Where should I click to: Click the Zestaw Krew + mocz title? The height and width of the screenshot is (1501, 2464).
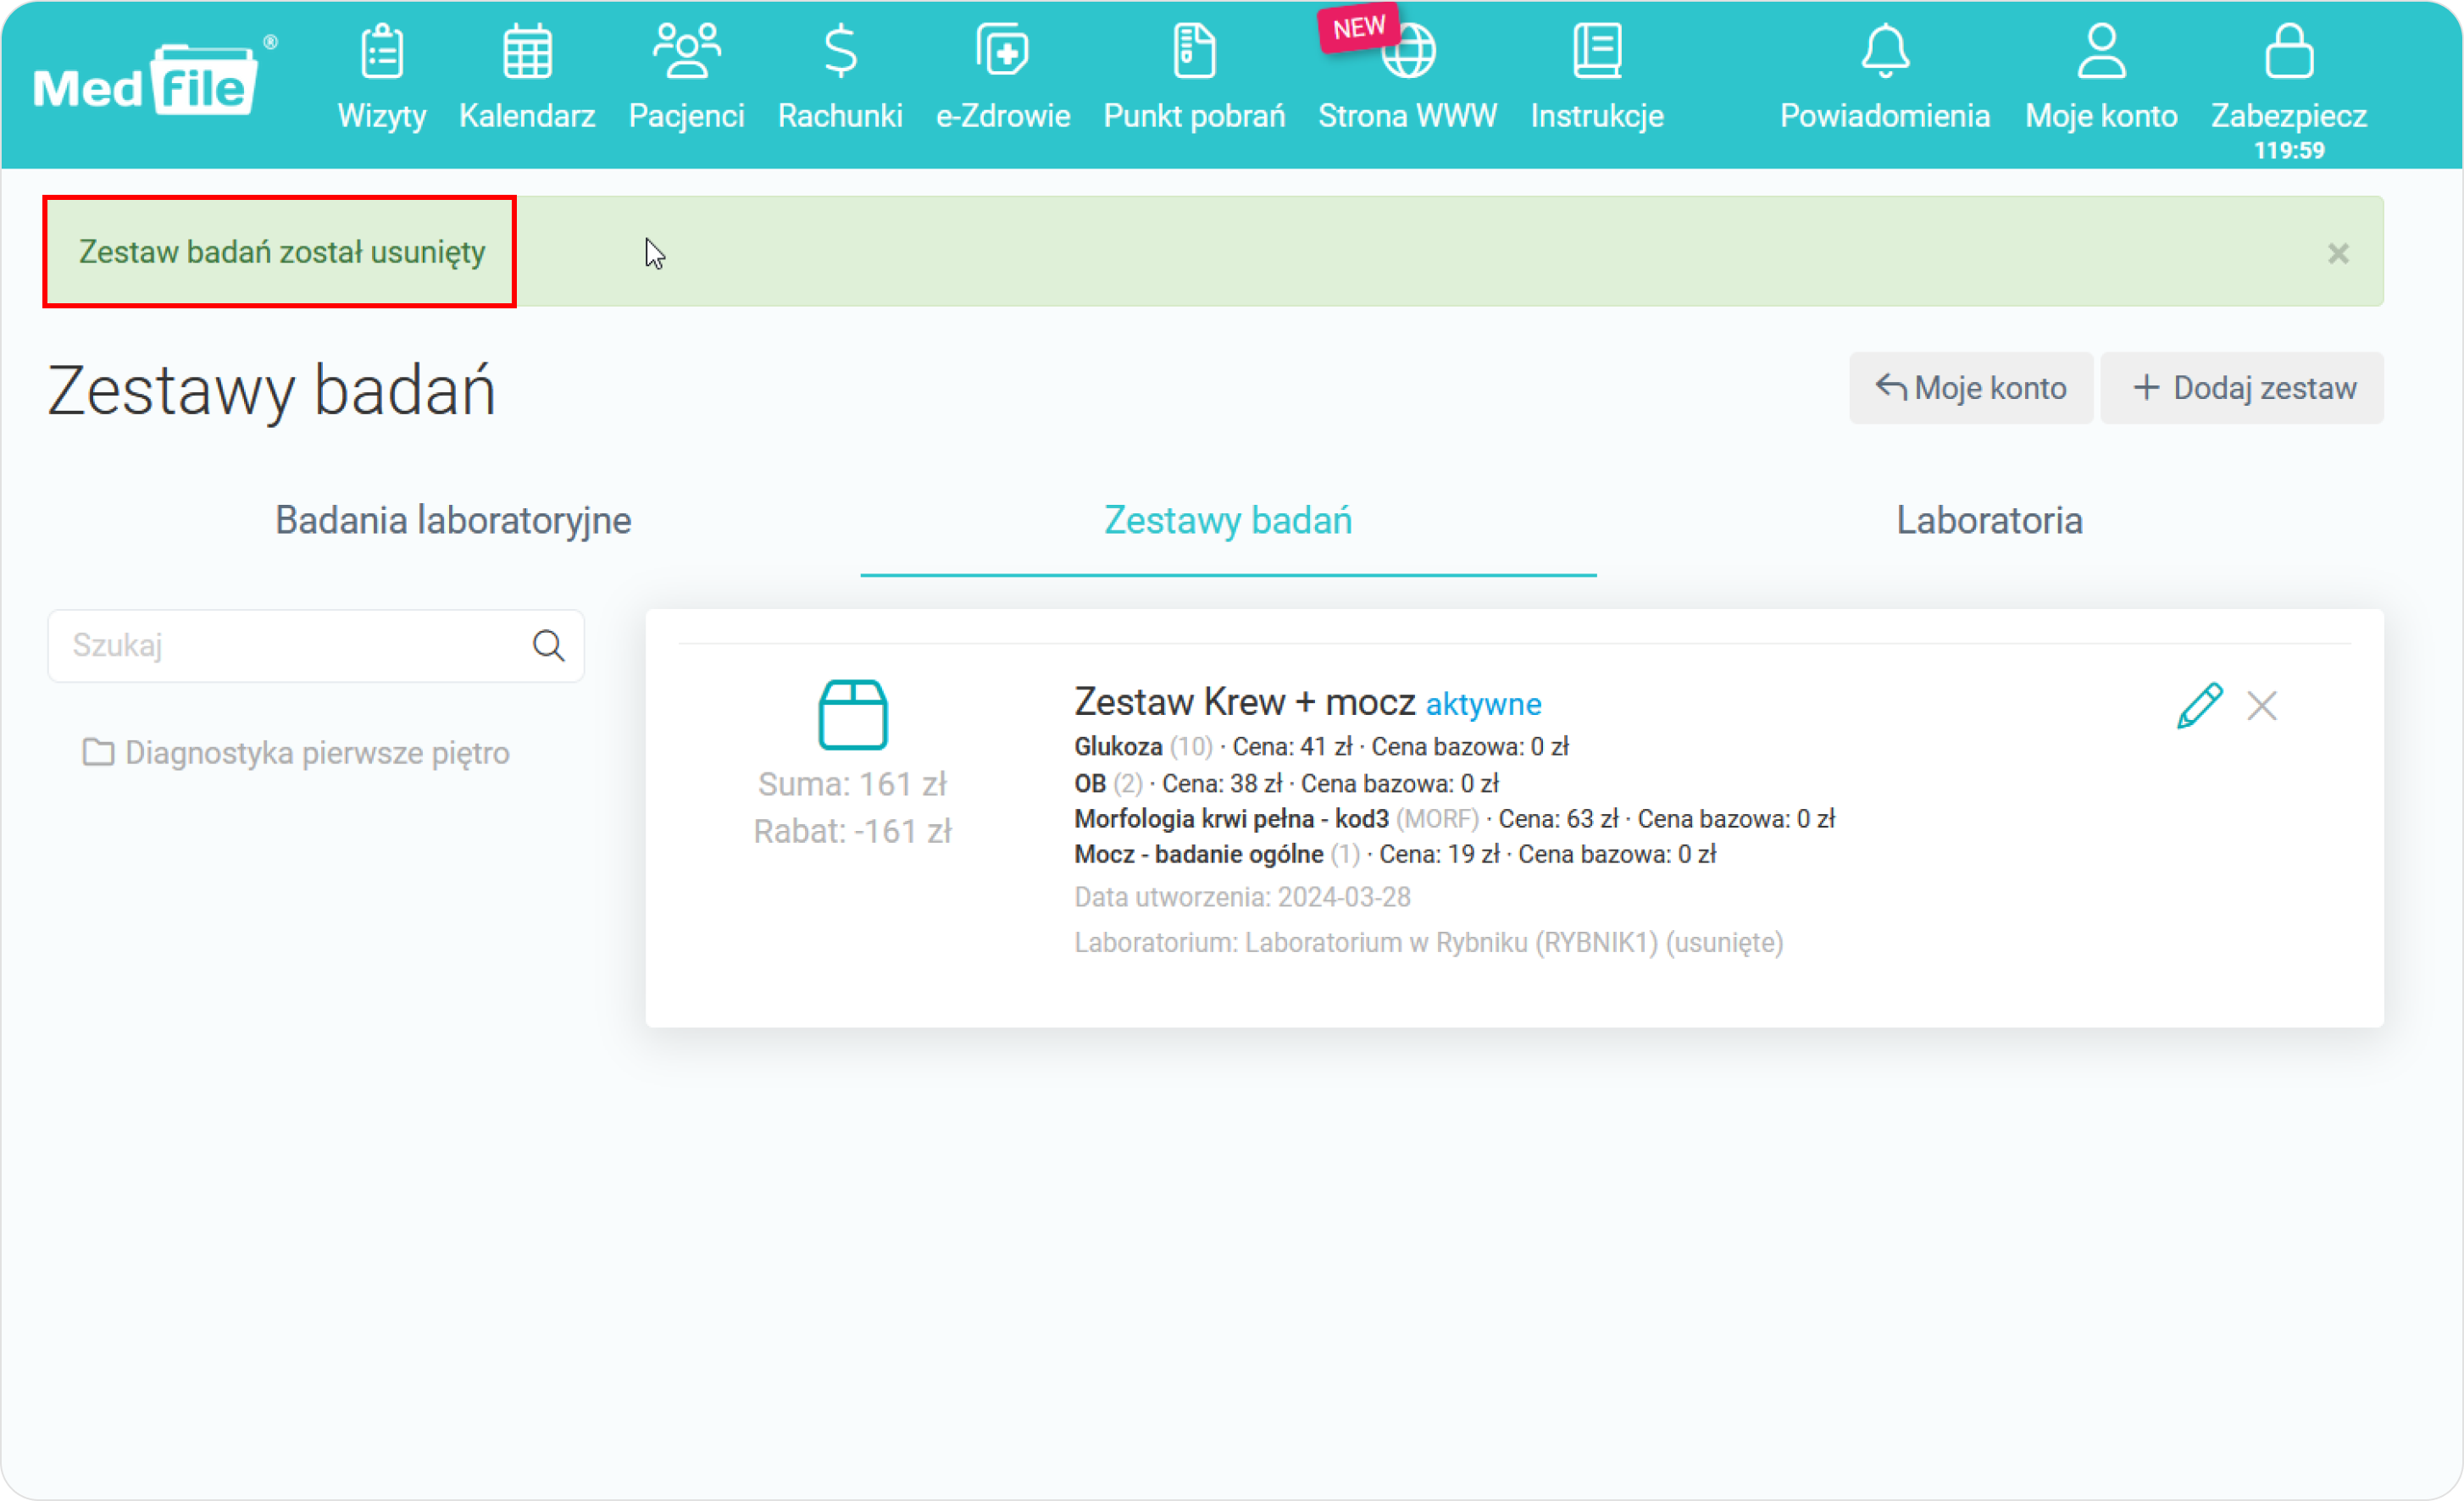(x=1244, y=703)
